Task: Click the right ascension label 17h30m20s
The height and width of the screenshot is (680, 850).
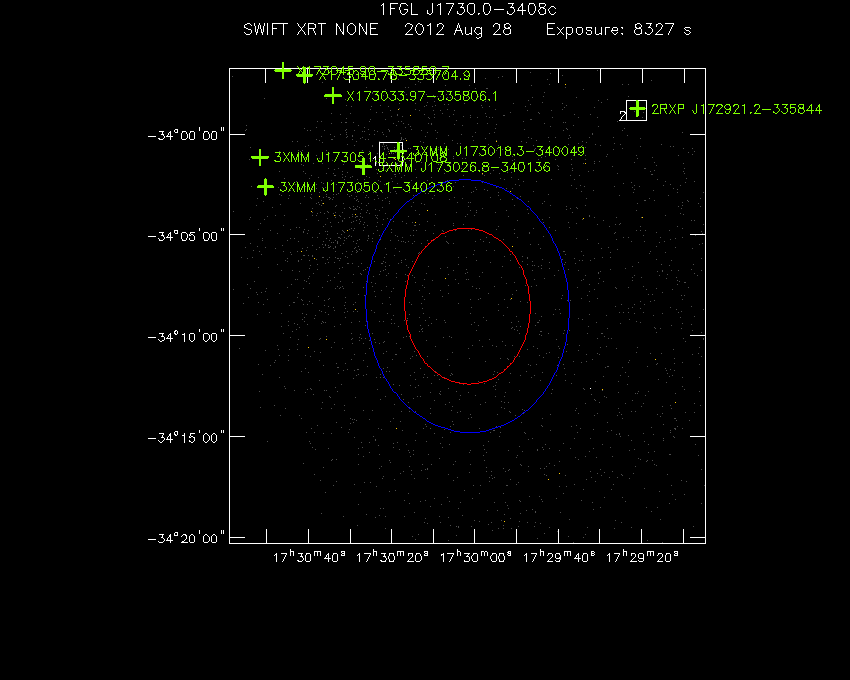Action: click(392, 557)
